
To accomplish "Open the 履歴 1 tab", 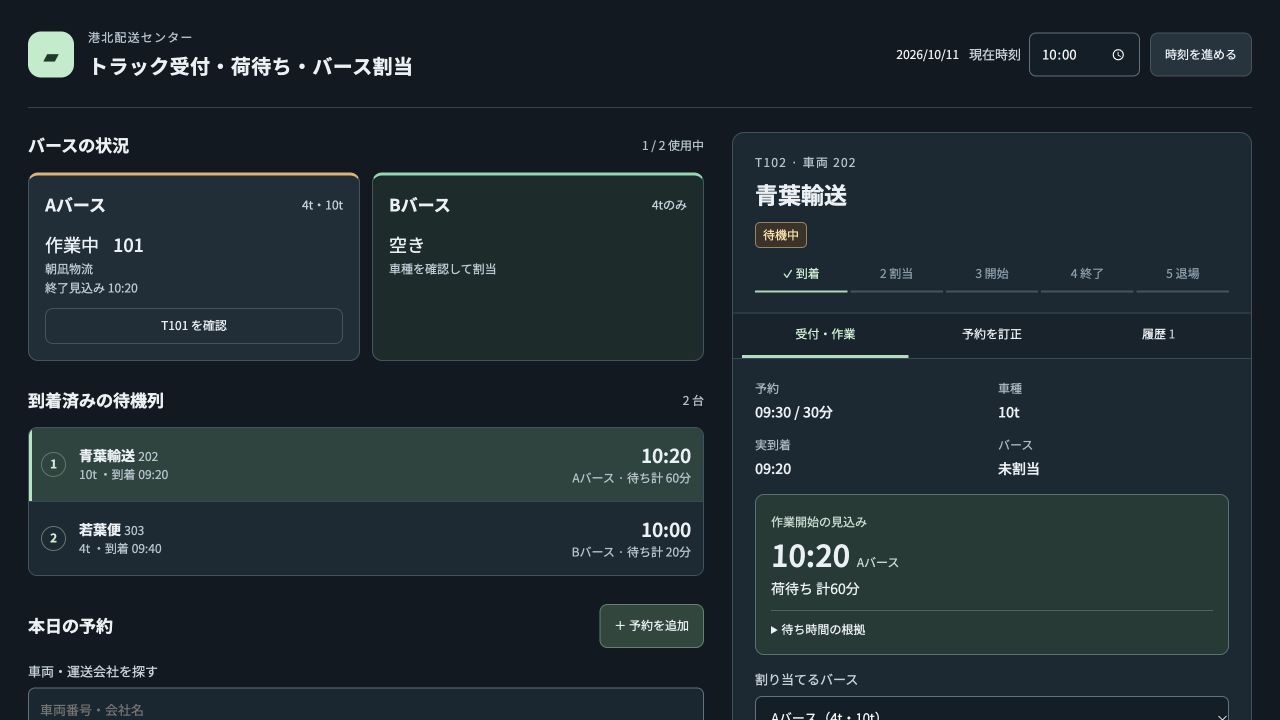I will pyautogui.click(x=1158, y=335).
